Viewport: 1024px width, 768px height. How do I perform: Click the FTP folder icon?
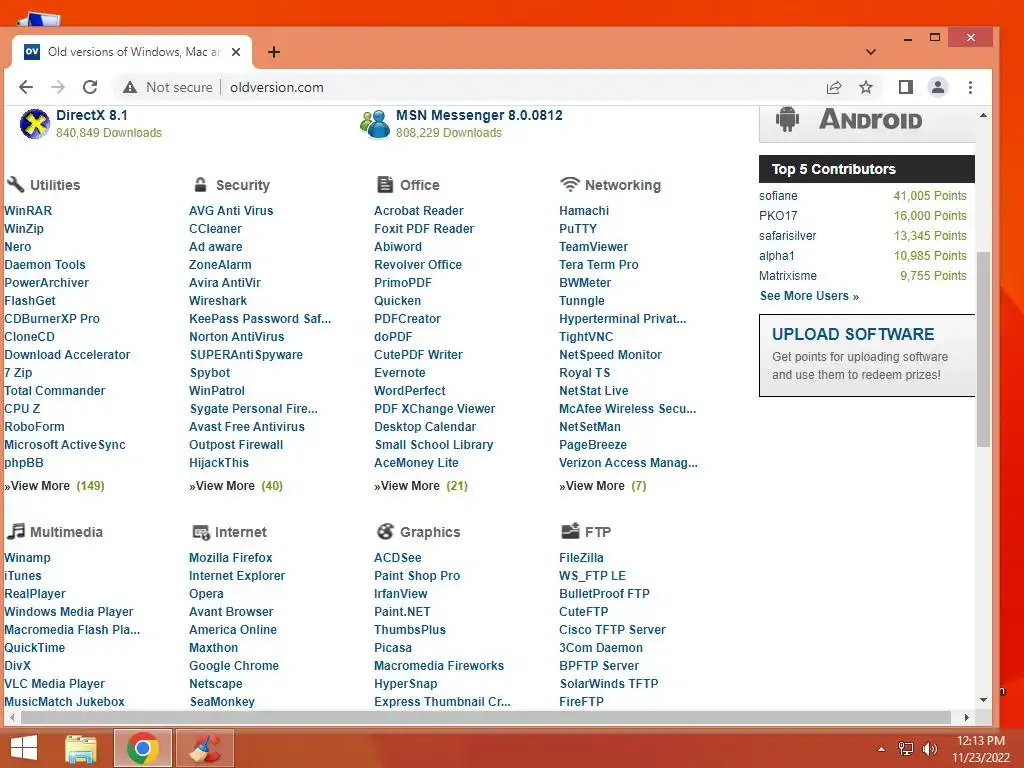570,530
